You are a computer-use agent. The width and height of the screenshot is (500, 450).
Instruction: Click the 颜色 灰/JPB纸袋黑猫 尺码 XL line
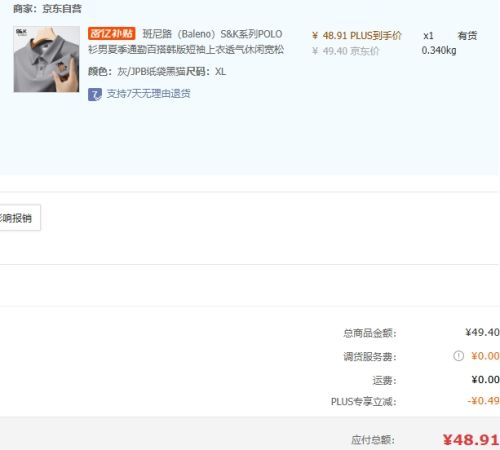click(x=157, y=72)
